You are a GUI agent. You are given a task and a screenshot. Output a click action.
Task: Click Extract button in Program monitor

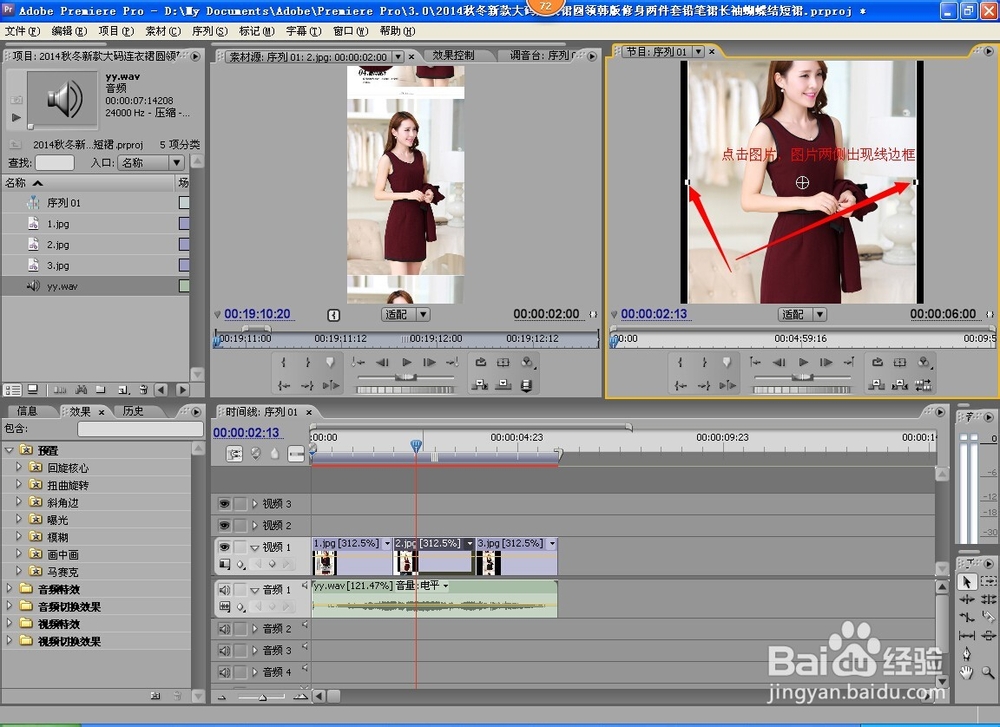pyautogui.click(x=900, y=385)
